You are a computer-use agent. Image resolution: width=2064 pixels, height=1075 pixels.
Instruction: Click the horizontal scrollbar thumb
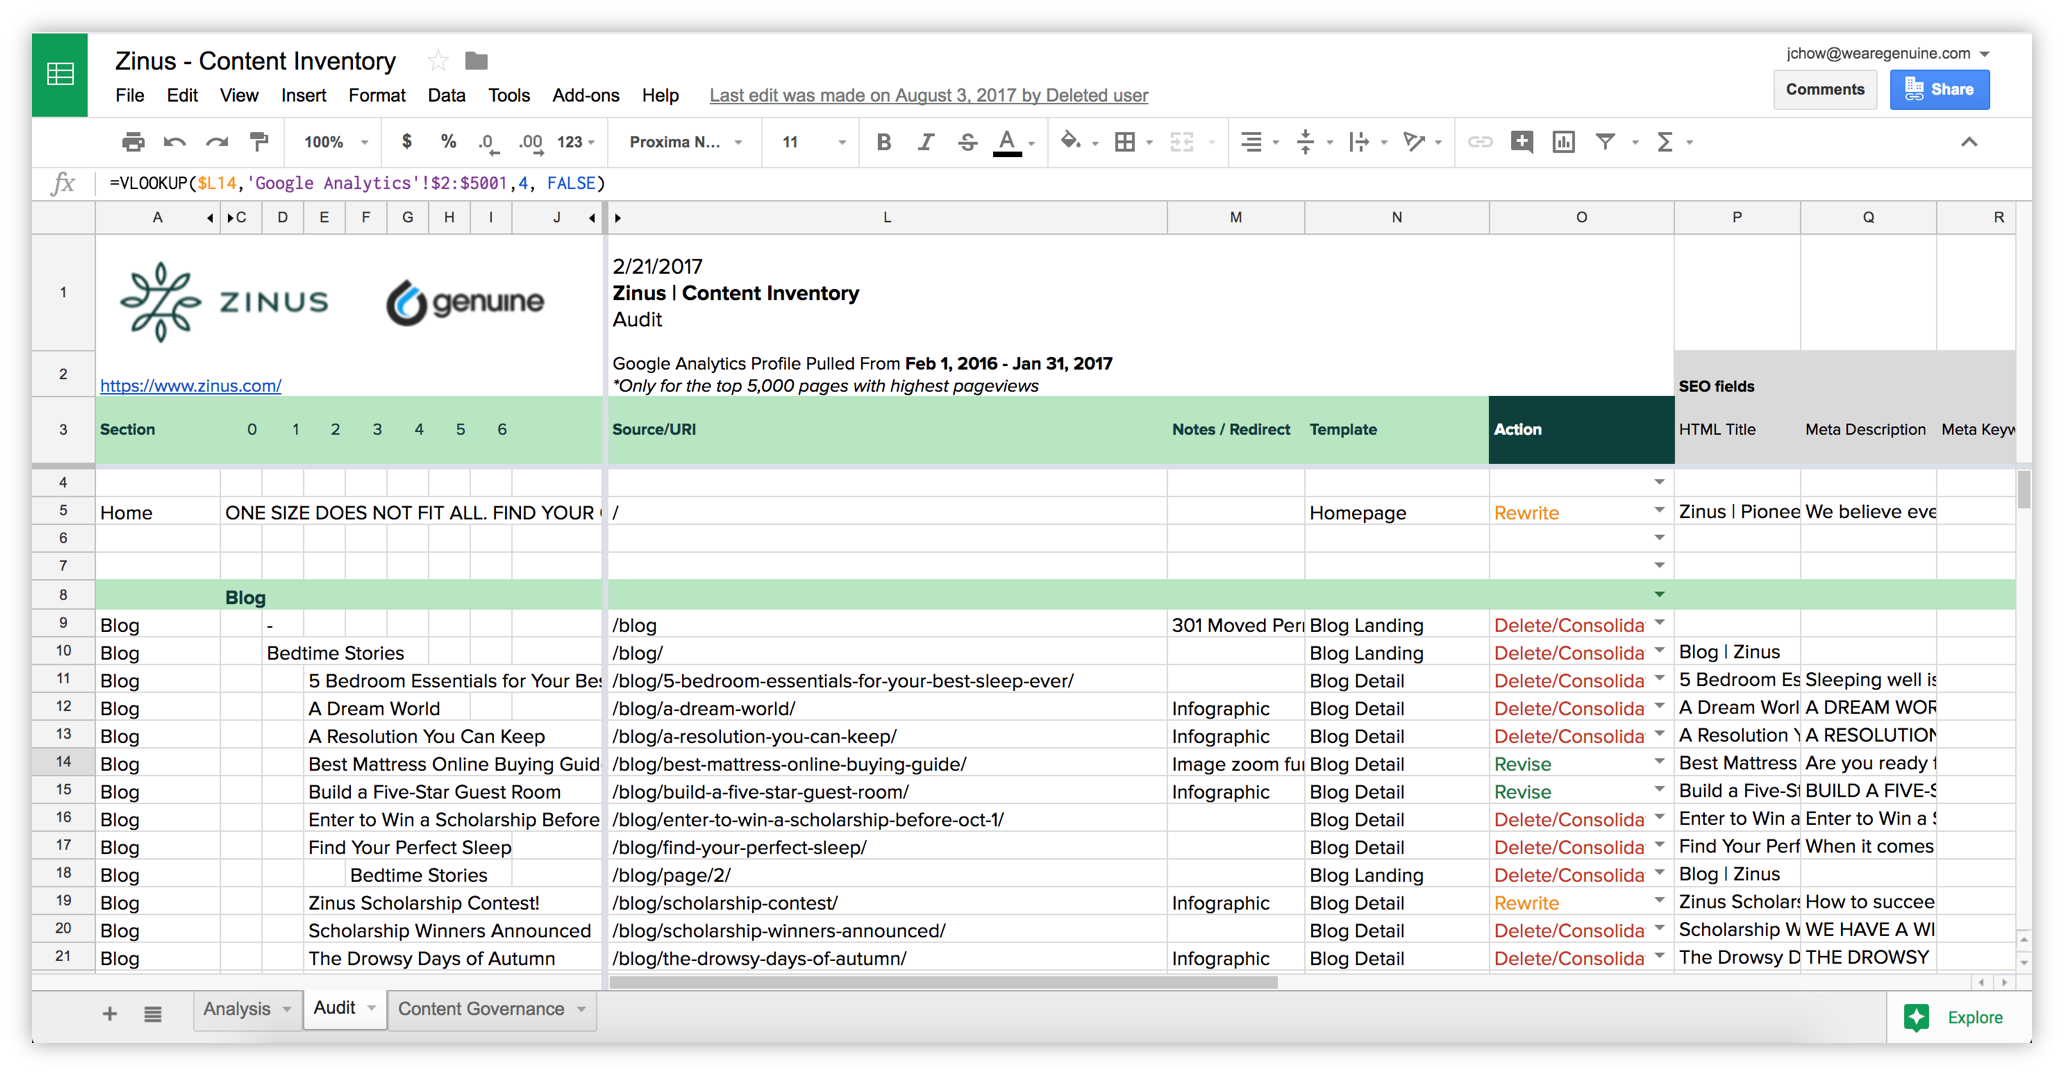tap(943, 982)
